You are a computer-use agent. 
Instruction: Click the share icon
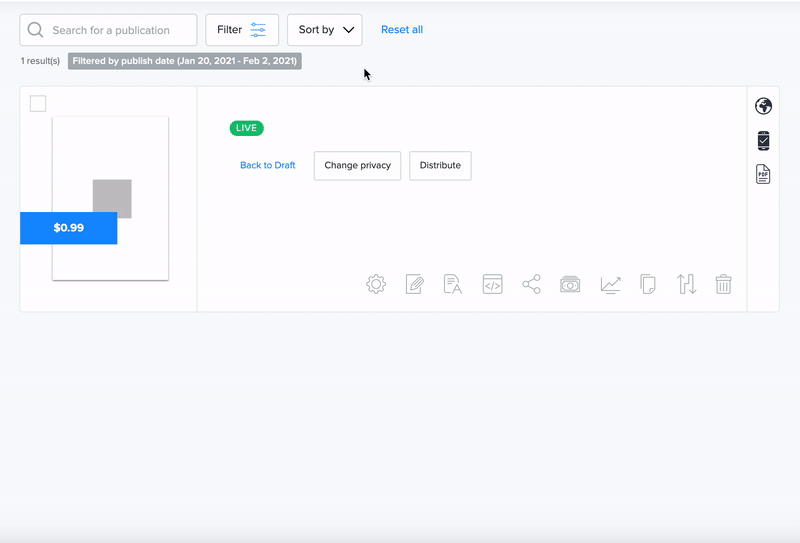pos(531,284)
